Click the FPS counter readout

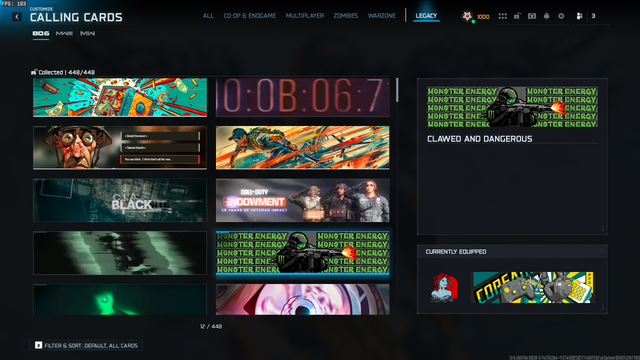(x=13, y=3)
